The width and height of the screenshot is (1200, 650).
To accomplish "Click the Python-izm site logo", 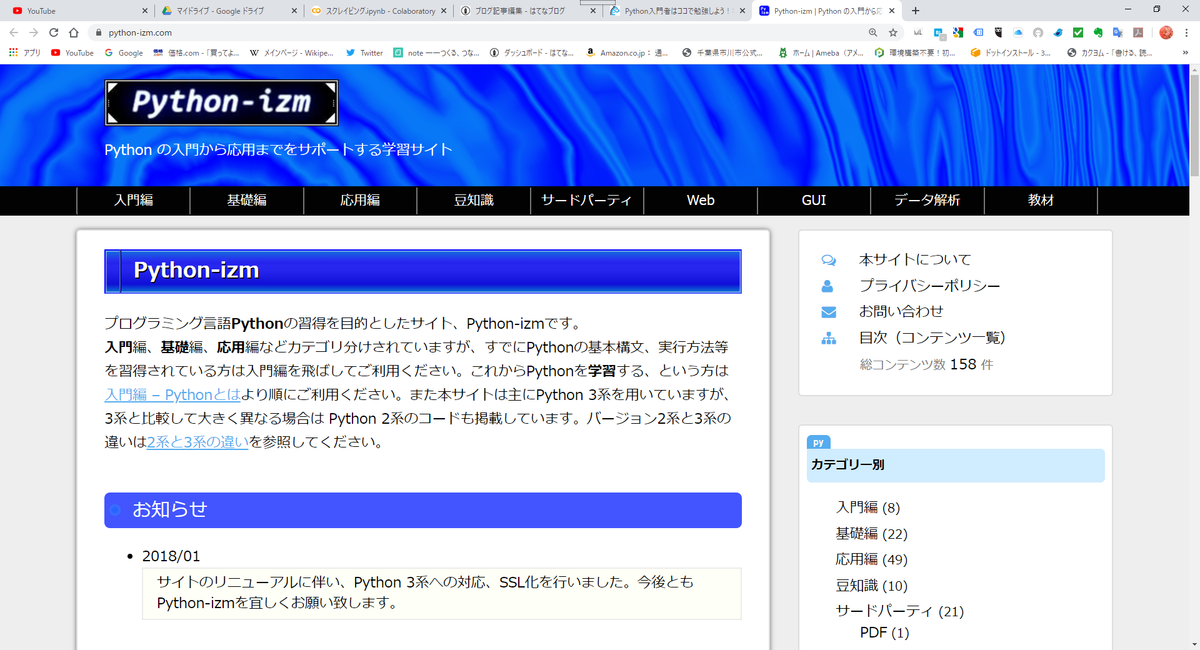I will [221, 102].
